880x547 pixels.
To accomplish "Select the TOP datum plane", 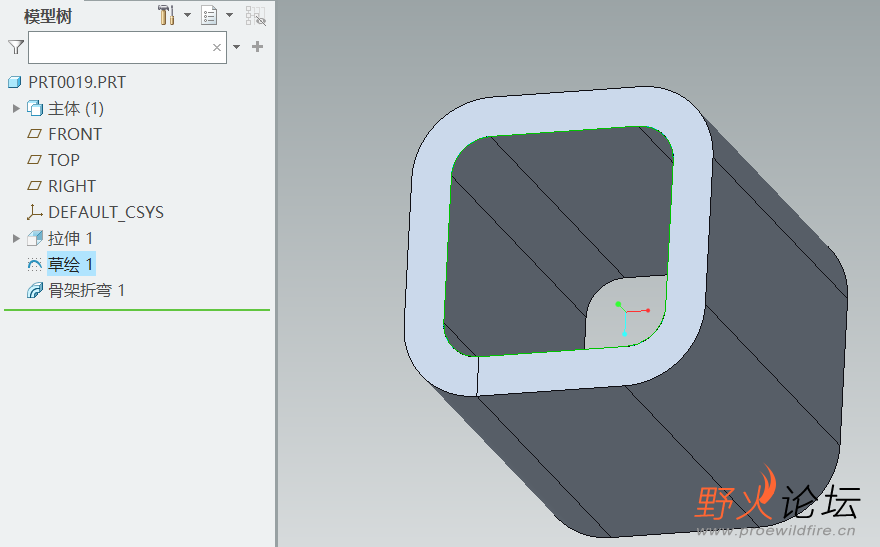I will point(63,160).
